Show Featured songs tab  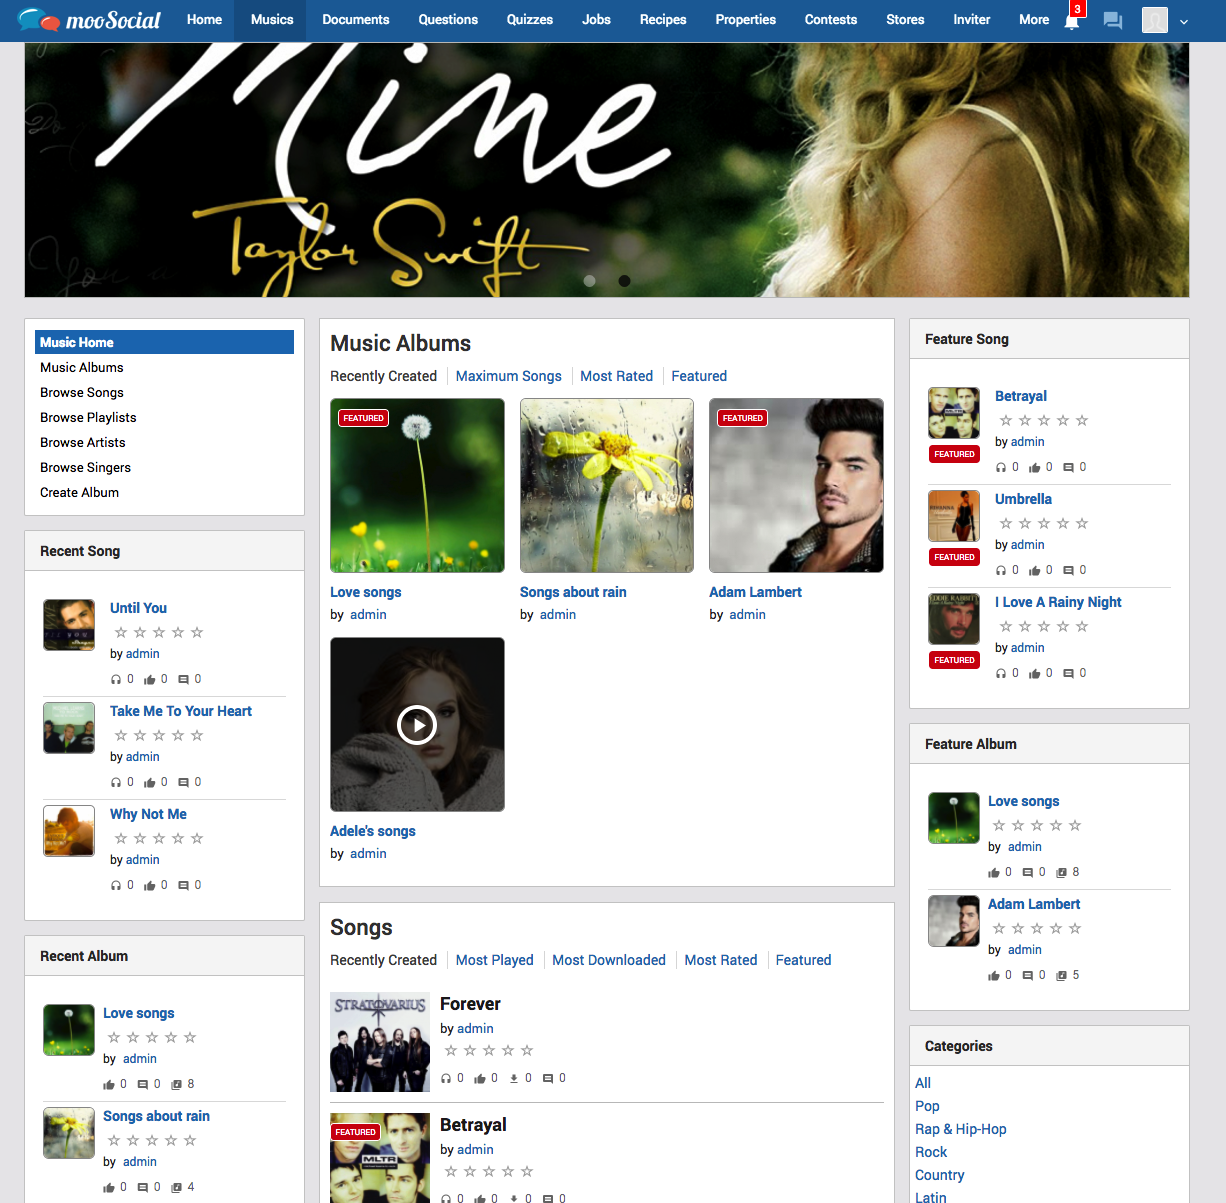click(x=803, y=960)
